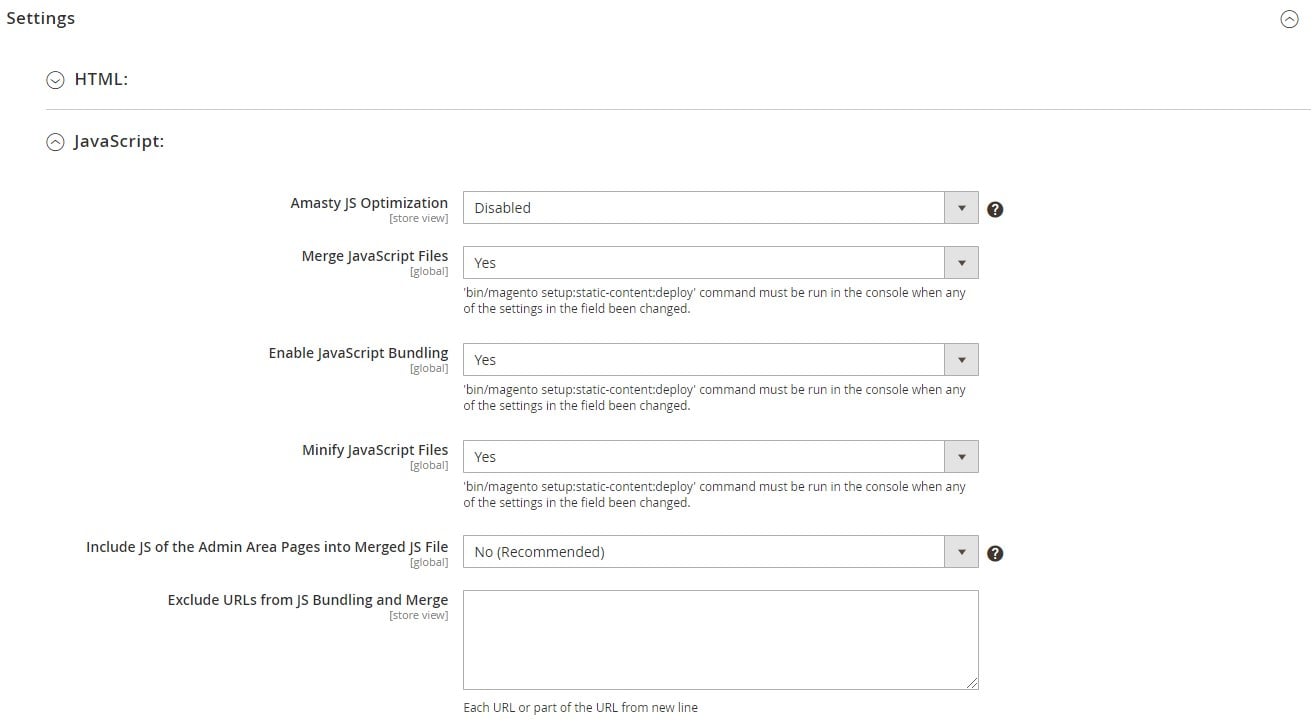This screenshot has width=1316, height=723.
Task: Collapse the Settings section chevron icon
Action: [1289, 19]
